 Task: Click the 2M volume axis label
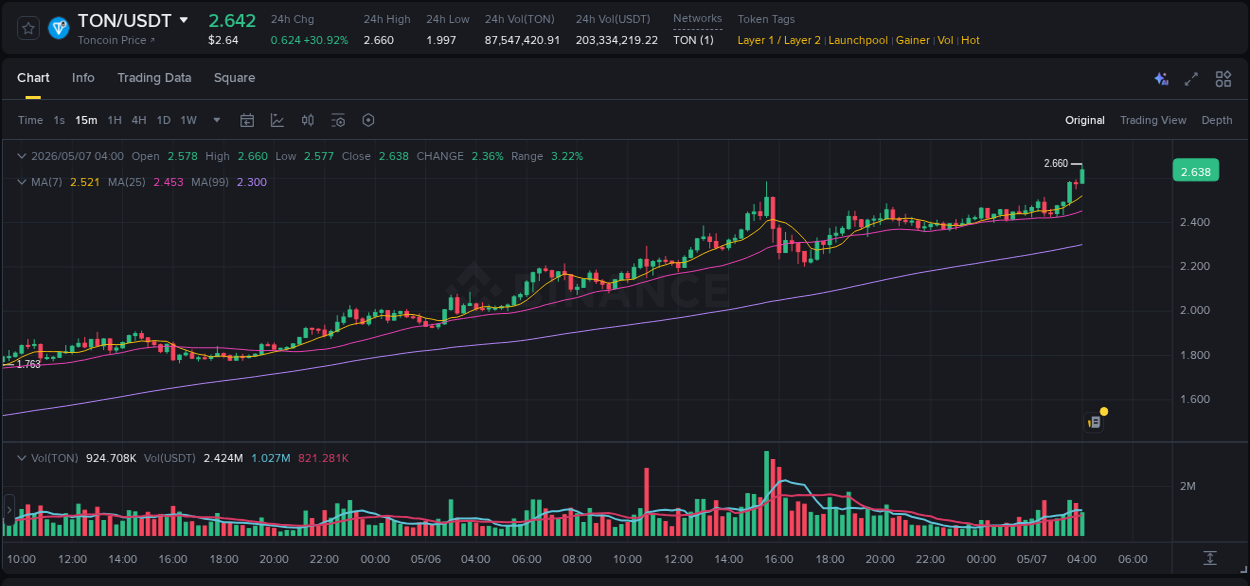[1188, 486]
